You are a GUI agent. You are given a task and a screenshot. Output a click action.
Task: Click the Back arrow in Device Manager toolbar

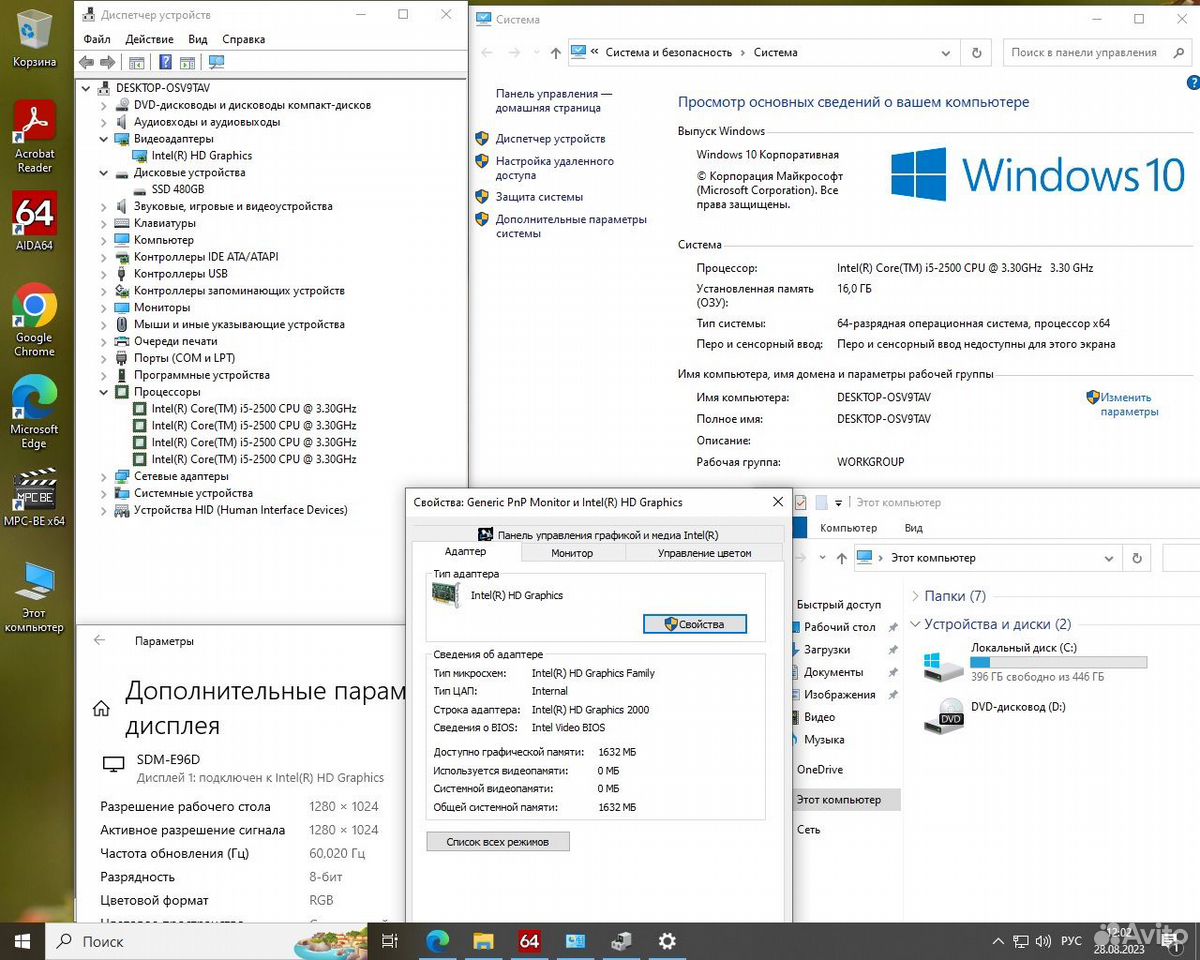click(86, 62)
